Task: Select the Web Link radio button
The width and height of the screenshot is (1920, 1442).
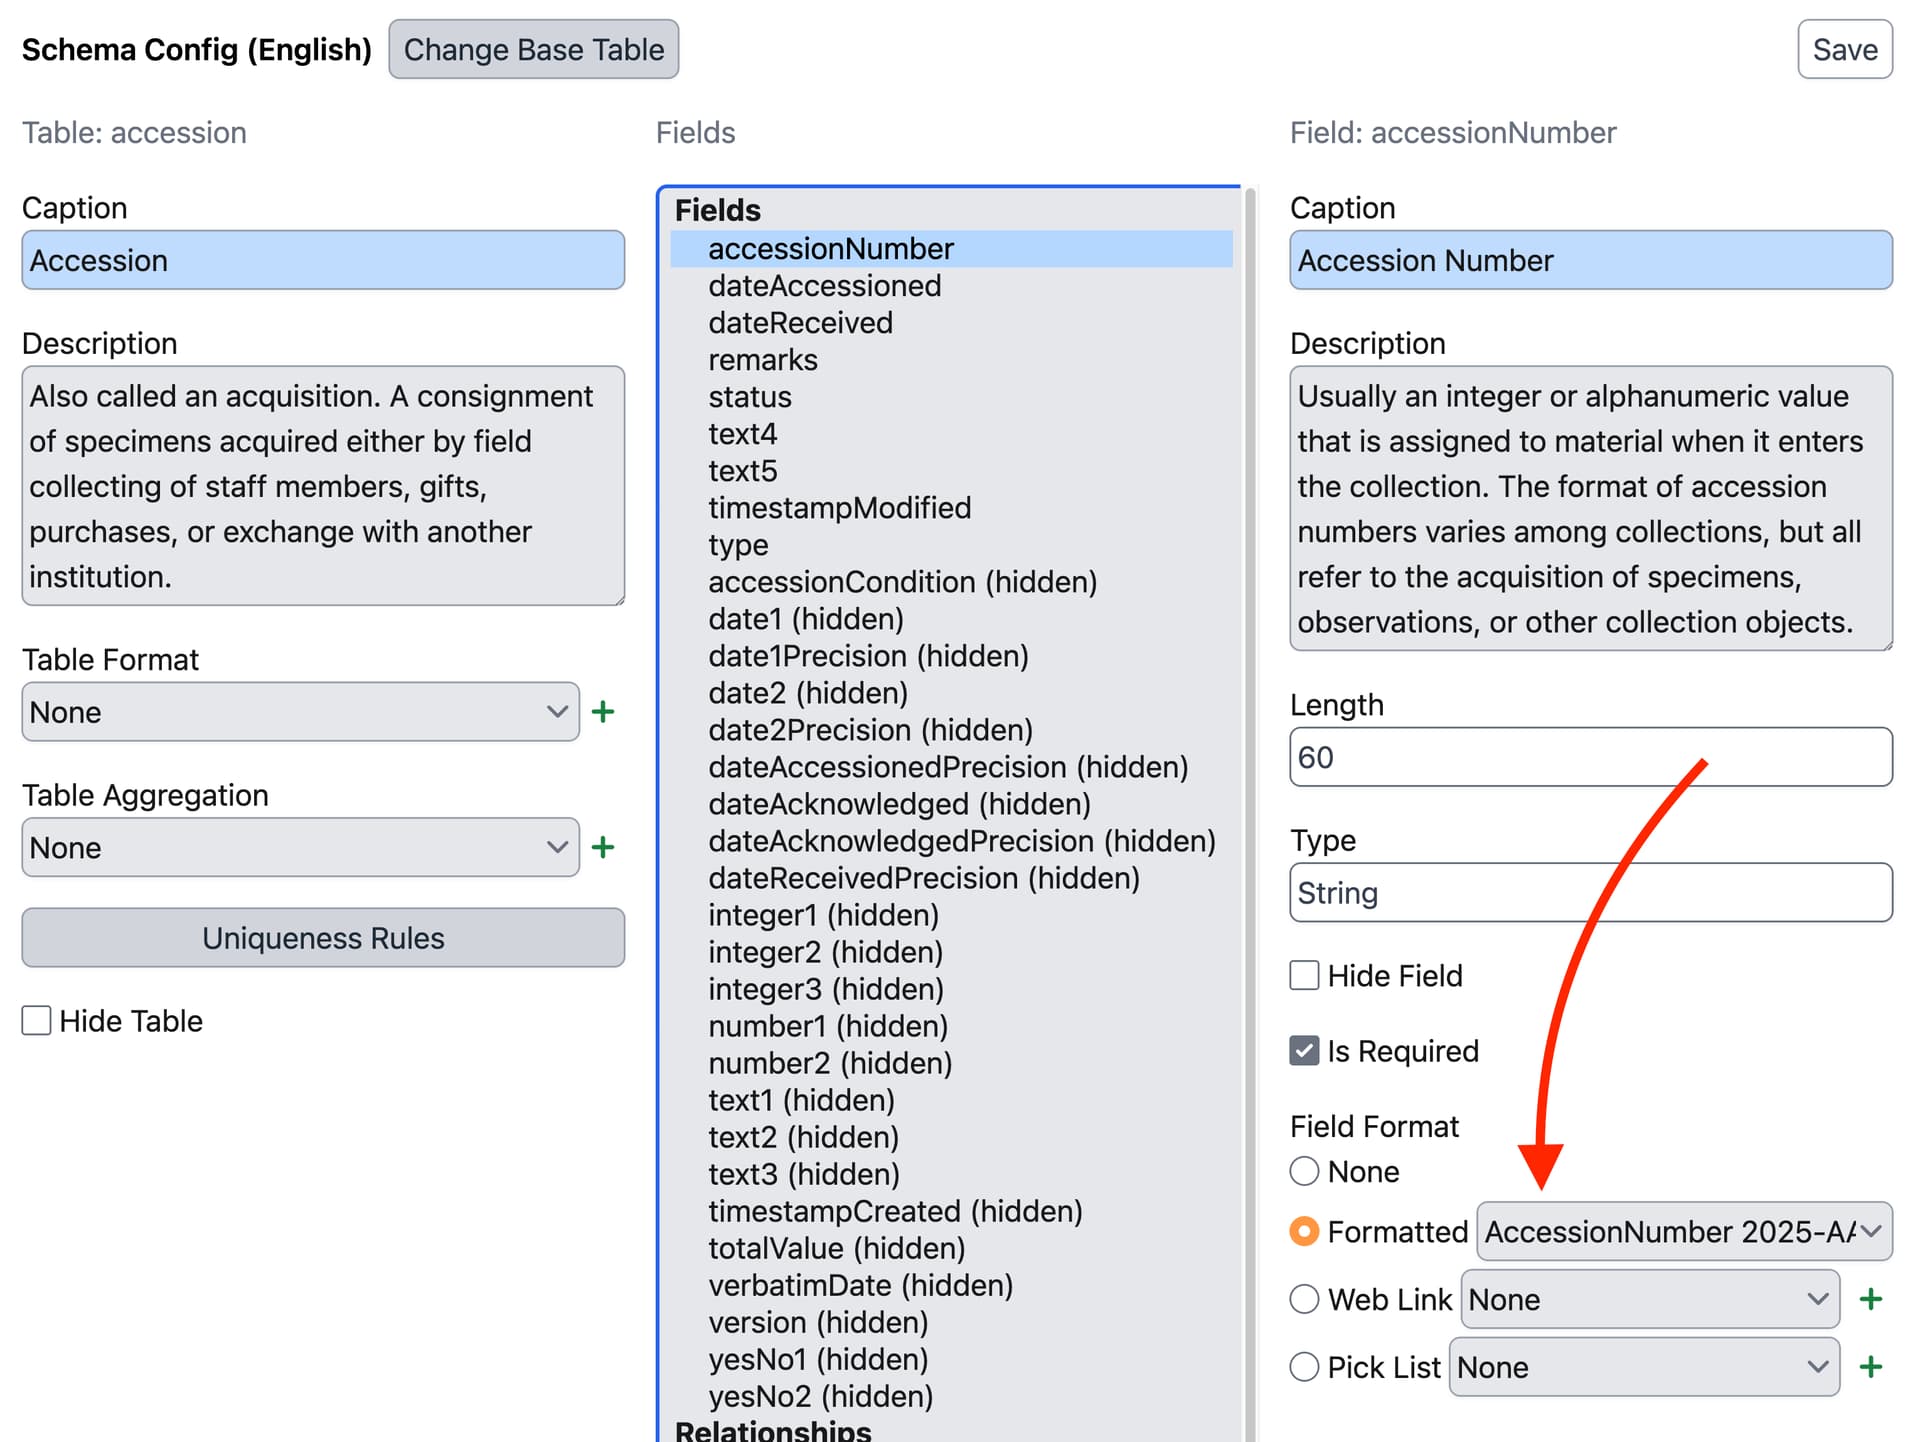Action: click(1304, 1299)
